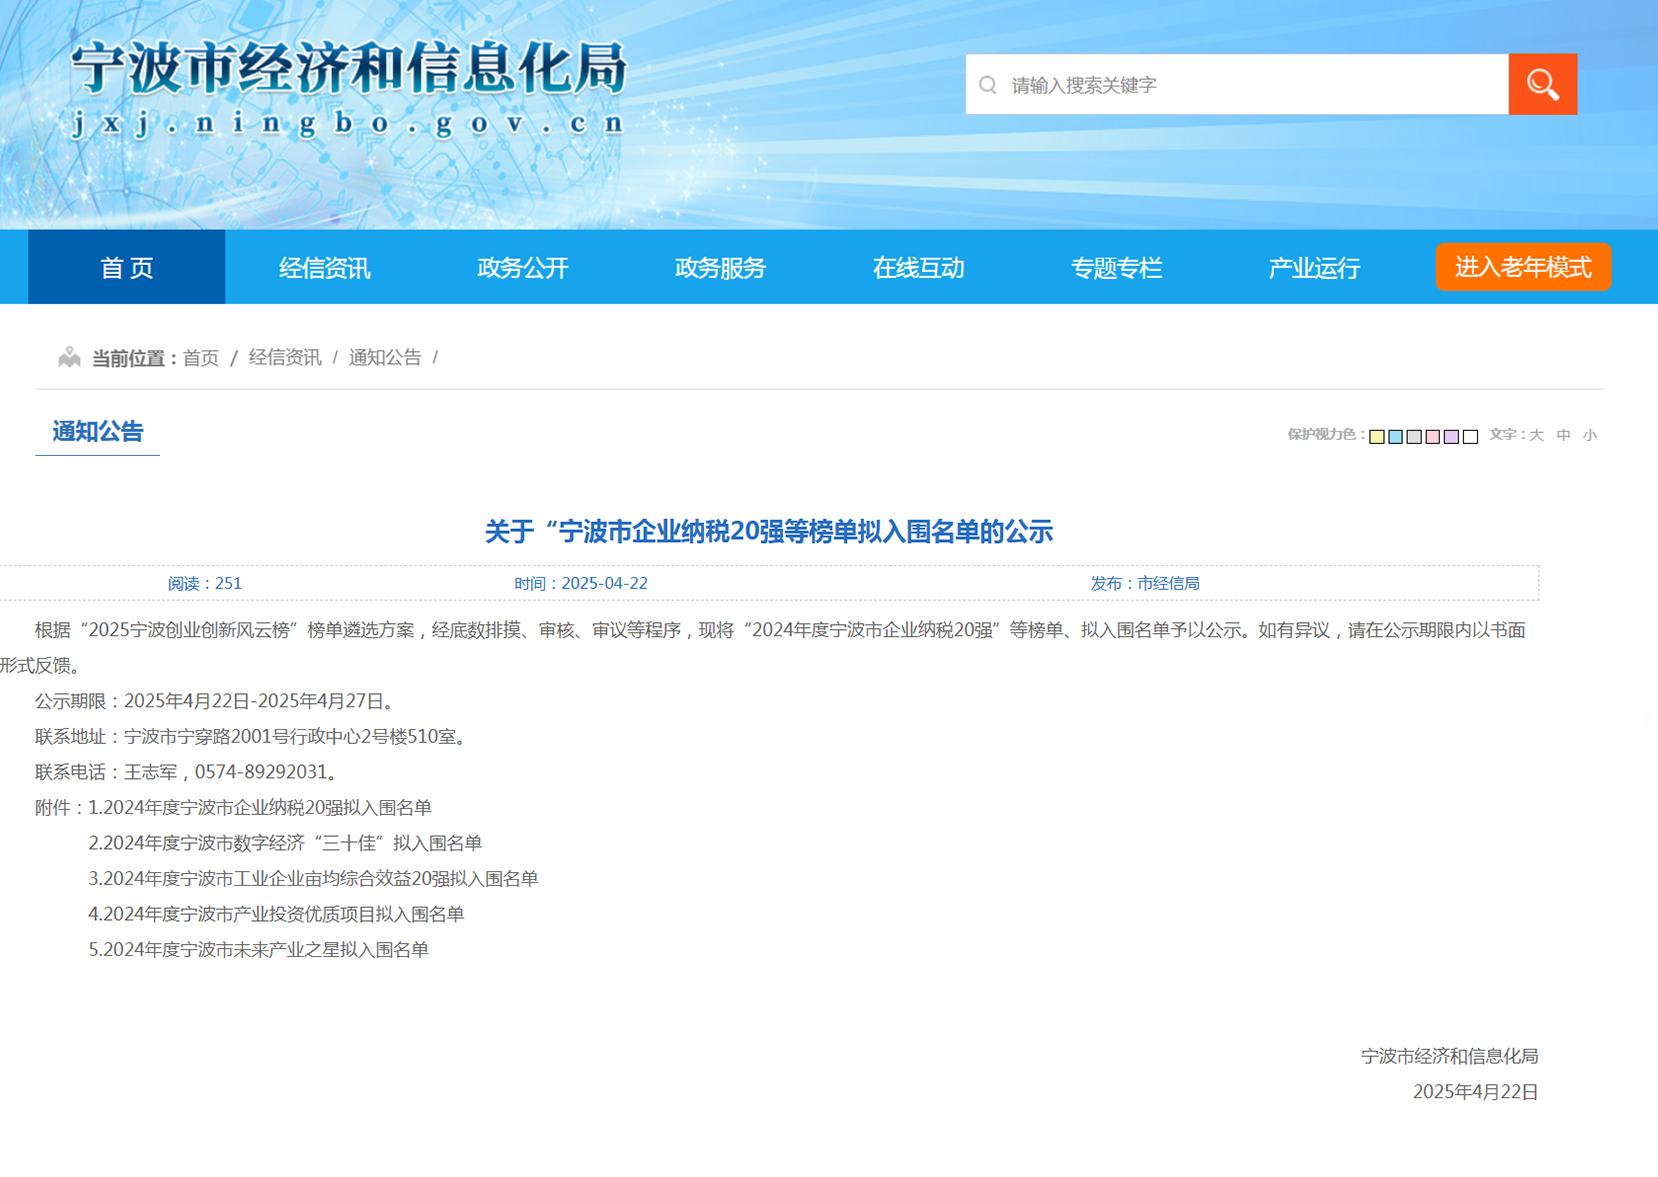Click the location icon beside 当前位置
1658x1177 pixels.
pos(69,358)
